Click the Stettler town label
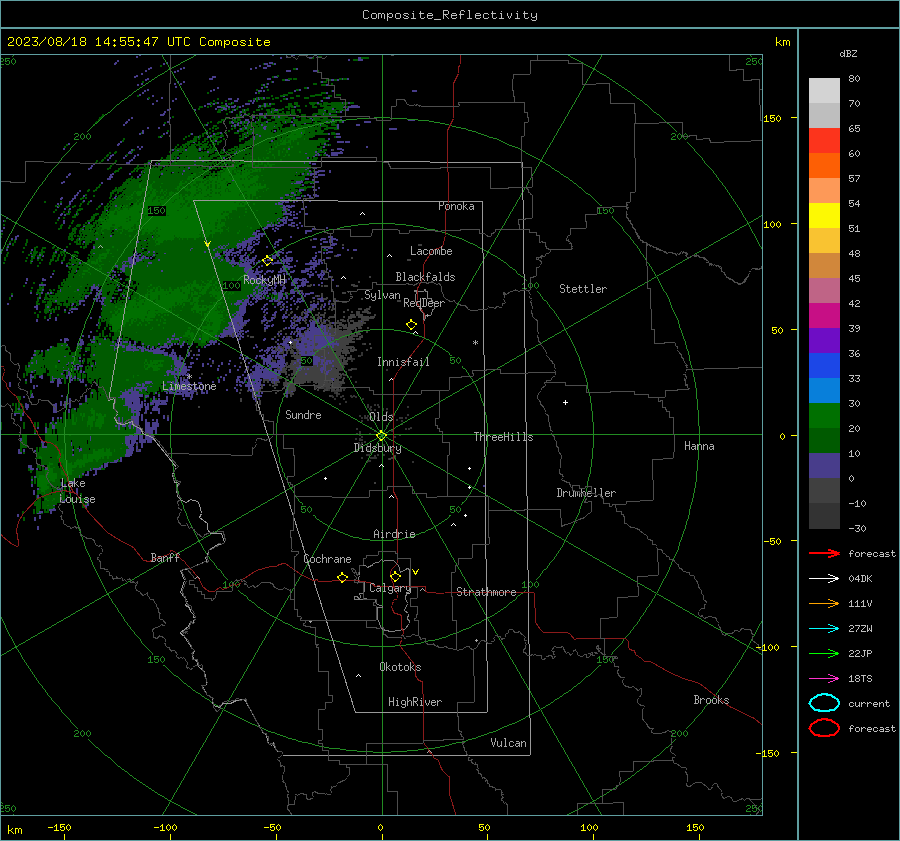The width and height of the screenshot is (900, 841). [583, 289]
